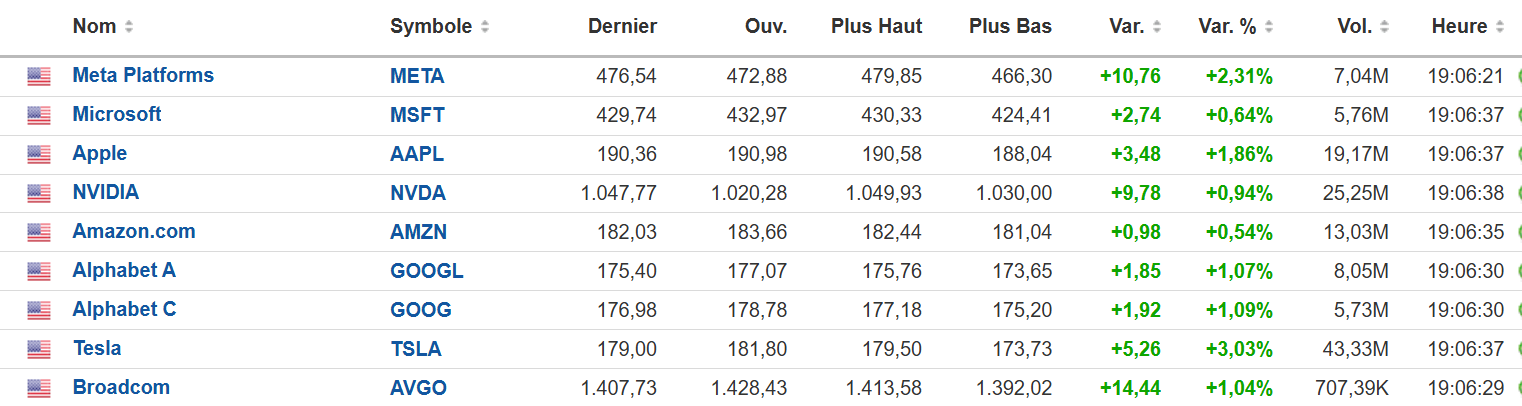Follow the NVDA symbol link
Viewport: 1522px width, 406px height.
click(418, 192)
